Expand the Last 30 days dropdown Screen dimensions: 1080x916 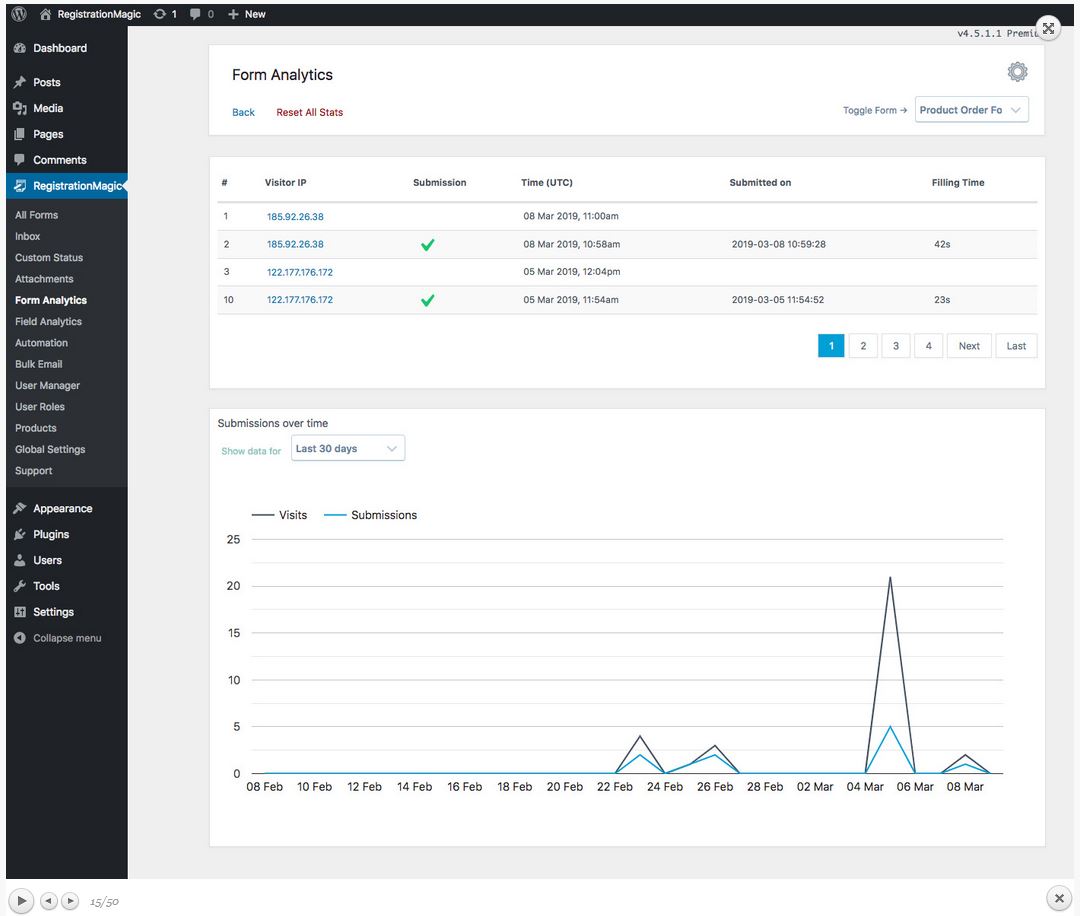click(x=348, y=449)
